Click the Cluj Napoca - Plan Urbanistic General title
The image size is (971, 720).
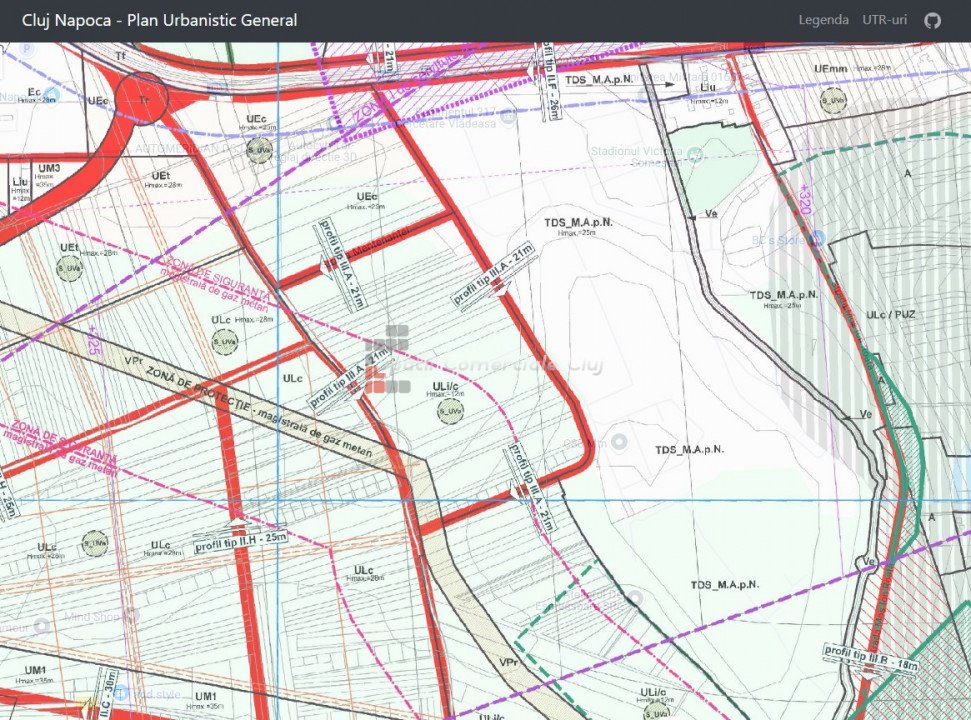pyautogui.click(x=159, y=20)
